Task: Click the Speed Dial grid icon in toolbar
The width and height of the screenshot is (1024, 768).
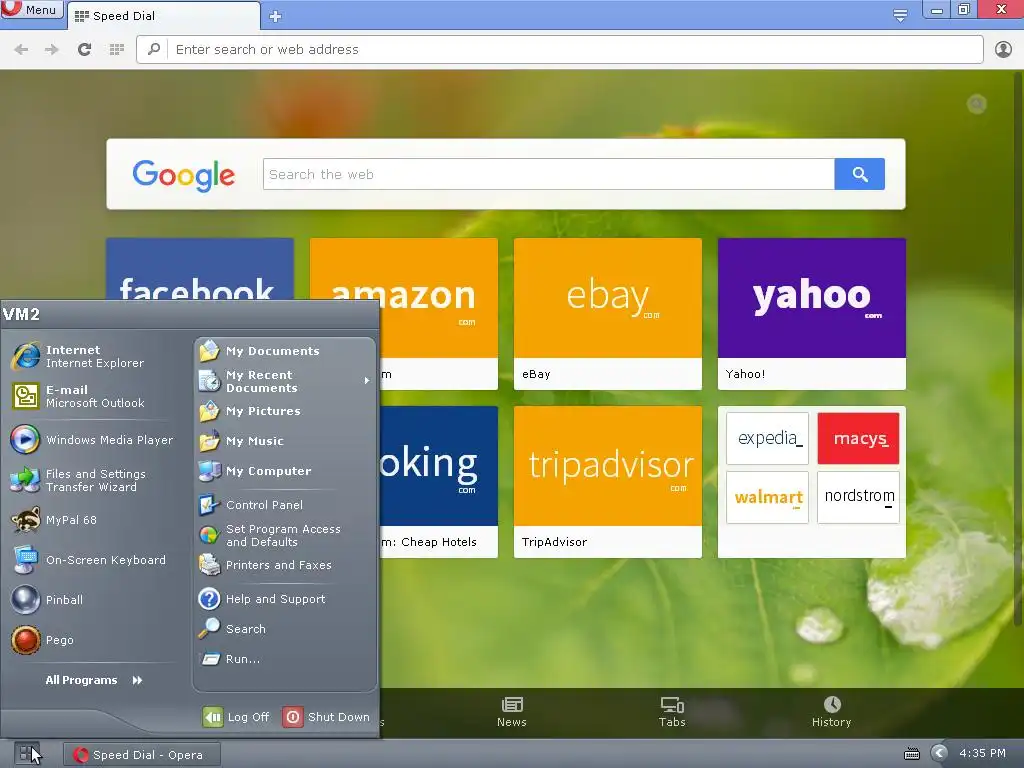Action: (x=117, y=50)
